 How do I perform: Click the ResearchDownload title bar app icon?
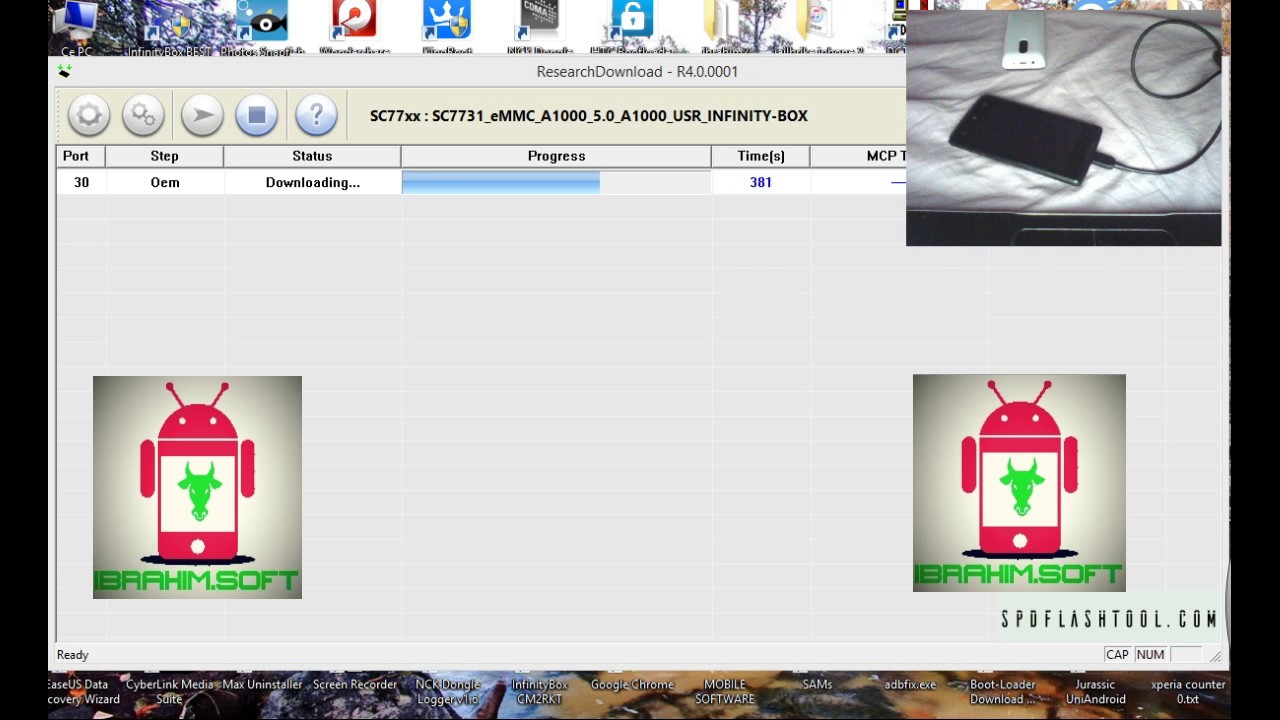(x=65, y=72)
